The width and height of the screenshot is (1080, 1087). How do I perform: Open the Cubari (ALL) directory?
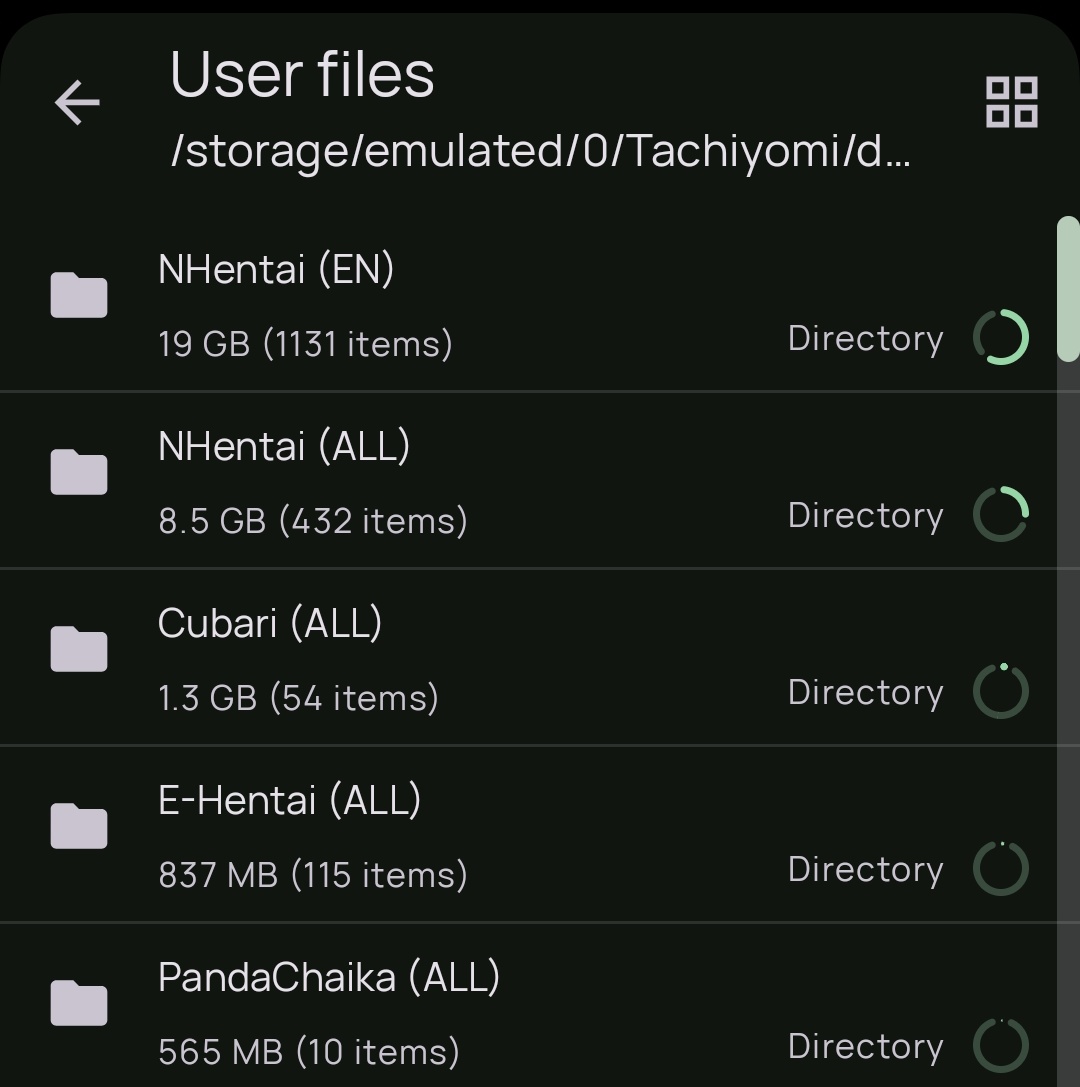tap(270, 623)
